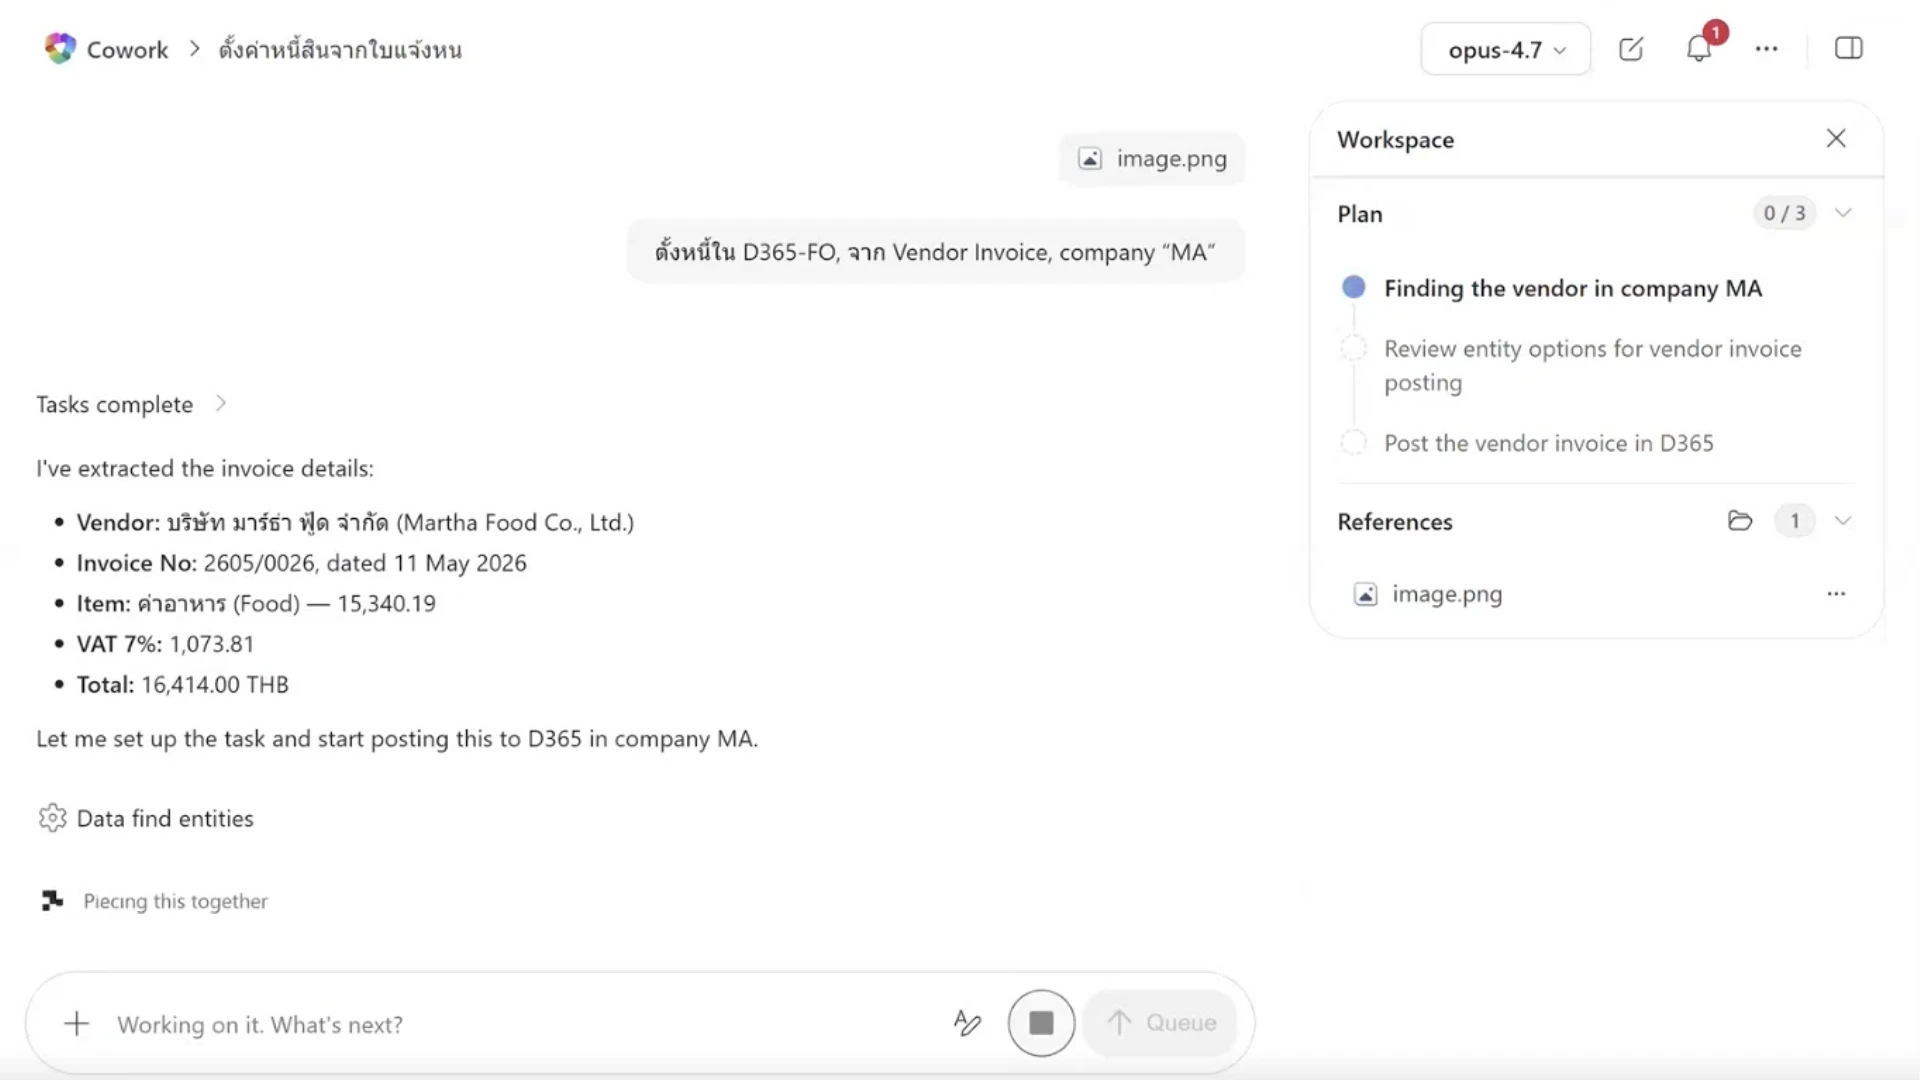Viewport: 1920px width, 1080px height.
Task: Click the Queue button
Action: 1160,1023
